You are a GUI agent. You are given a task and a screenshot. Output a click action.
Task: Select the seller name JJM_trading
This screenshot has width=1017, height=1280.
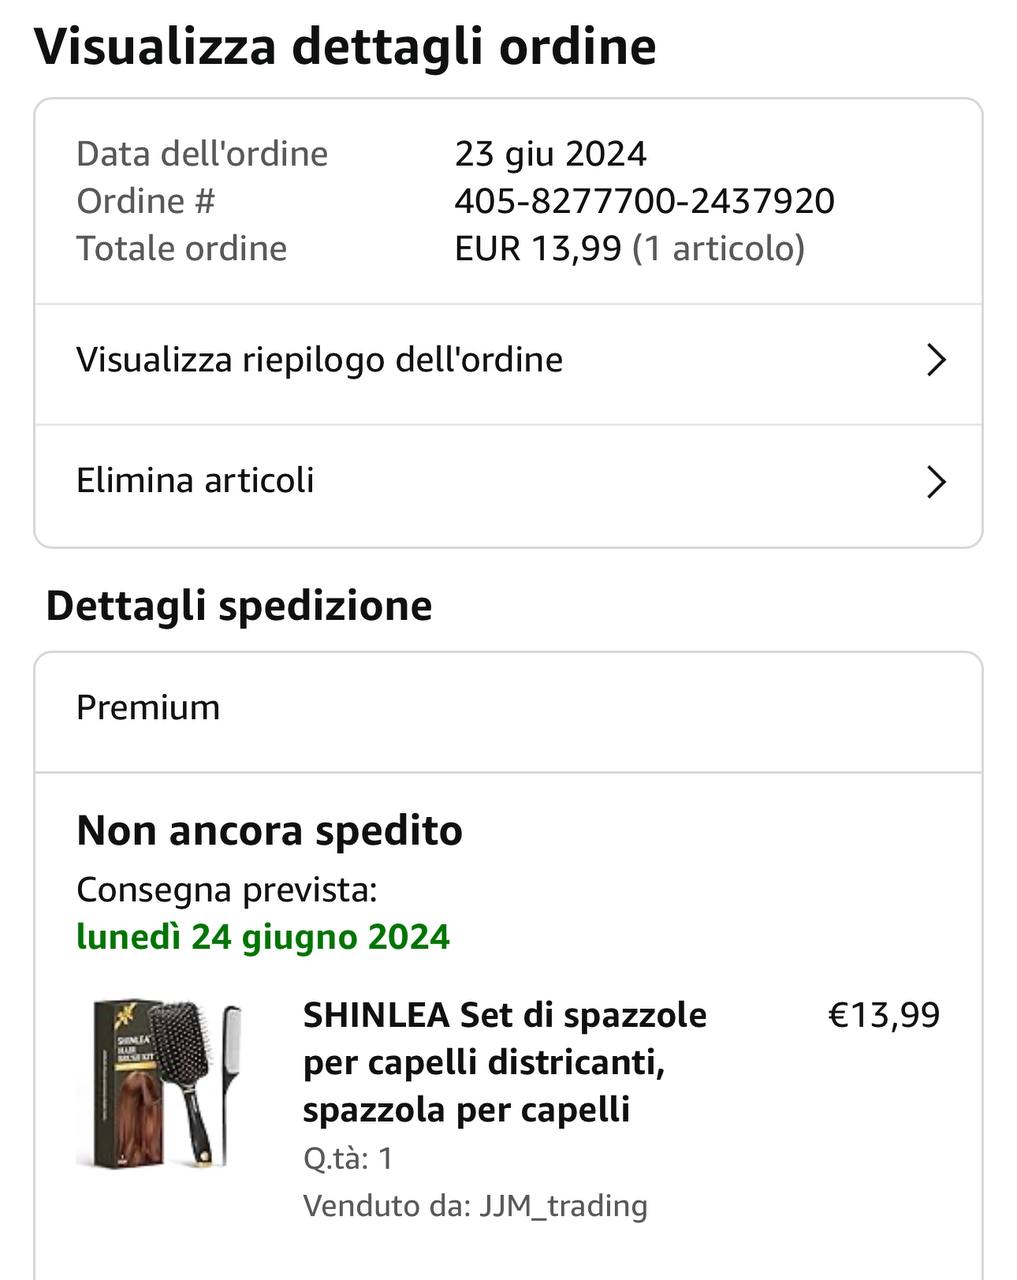(563, 1206)
